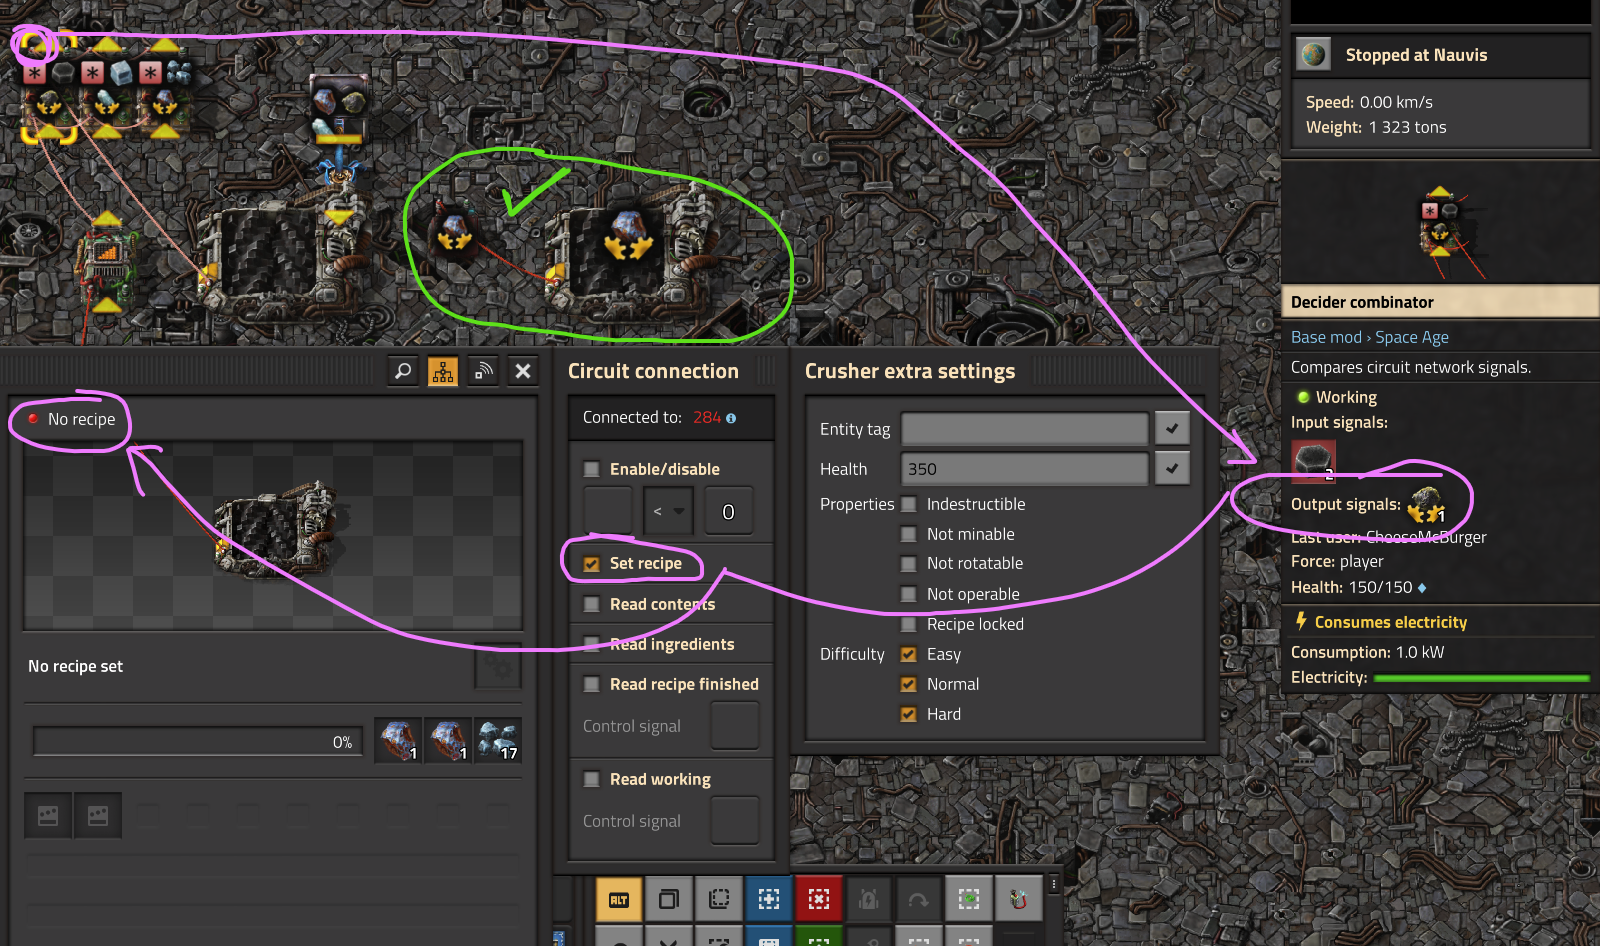Viewport: 1600px width, 946px height.
Task: Open the logistic network connection button
Action: pyautogui.click(x=483, y=371)
